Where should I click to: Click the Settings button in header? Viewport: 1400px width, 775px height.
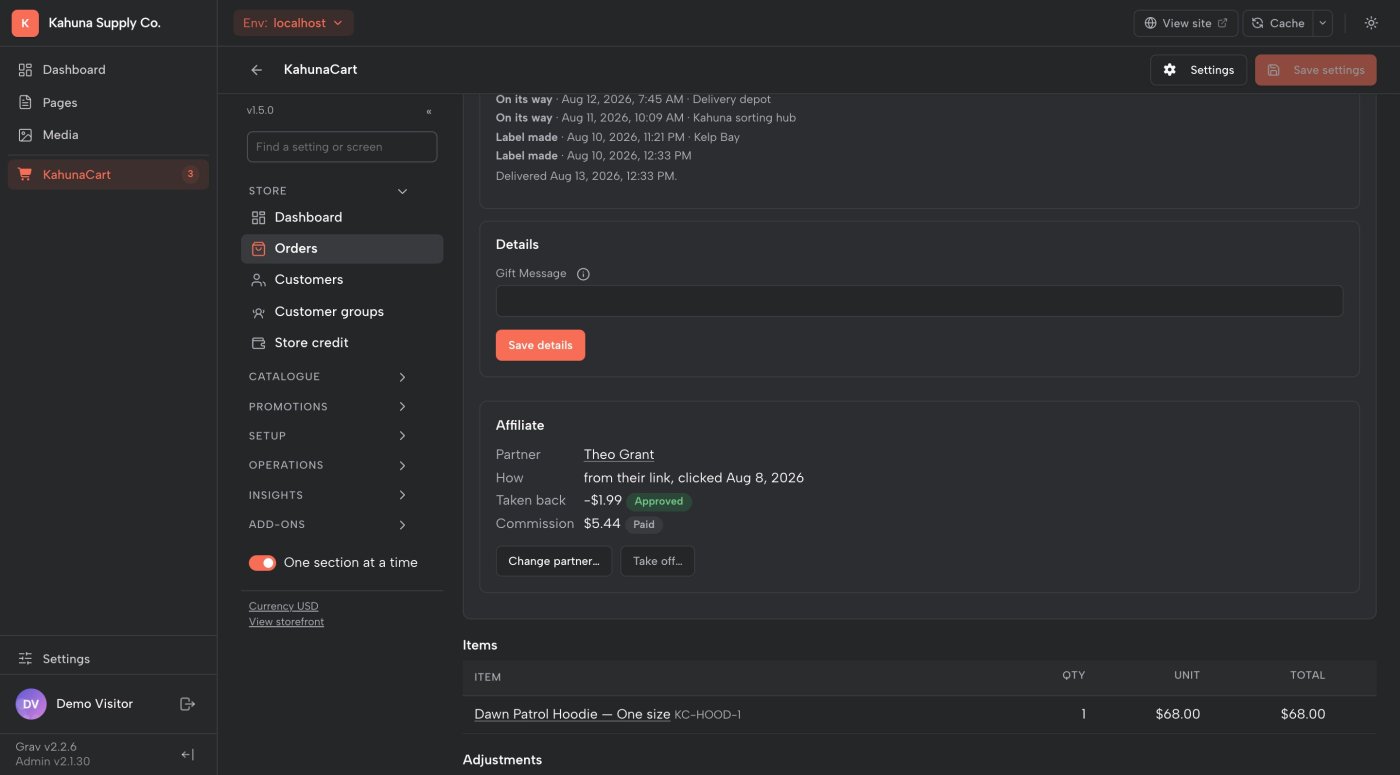(x=1199, y=70)
